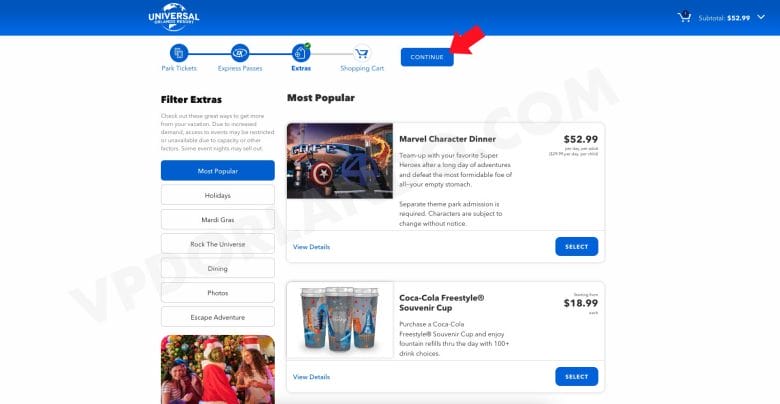Viewport: 780px width, 404px height.
Task: Go to the Express Passes step icon
Action: 240,53
